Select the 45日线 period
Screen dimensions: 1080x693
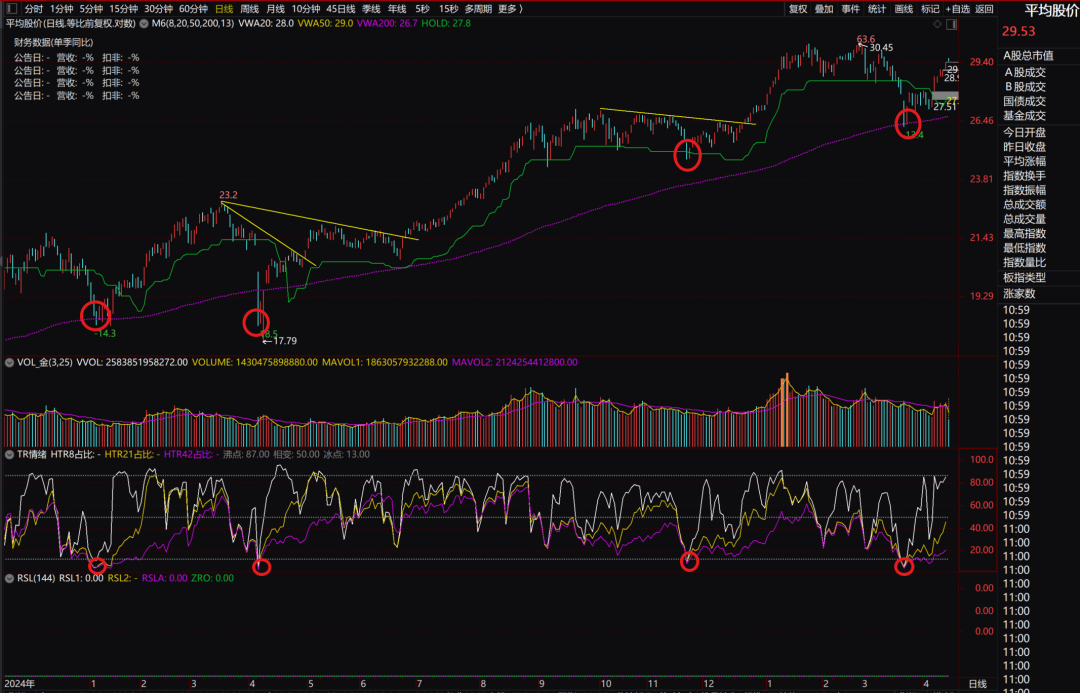[x=340, y=9]
